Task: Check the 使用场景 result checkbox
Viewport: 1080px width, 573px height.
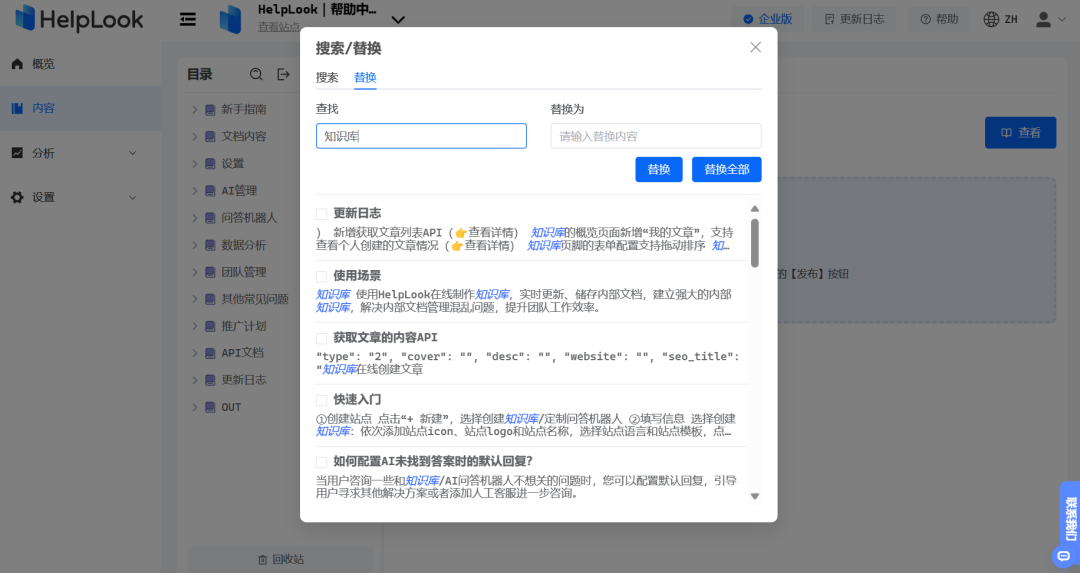Action: 322,276
